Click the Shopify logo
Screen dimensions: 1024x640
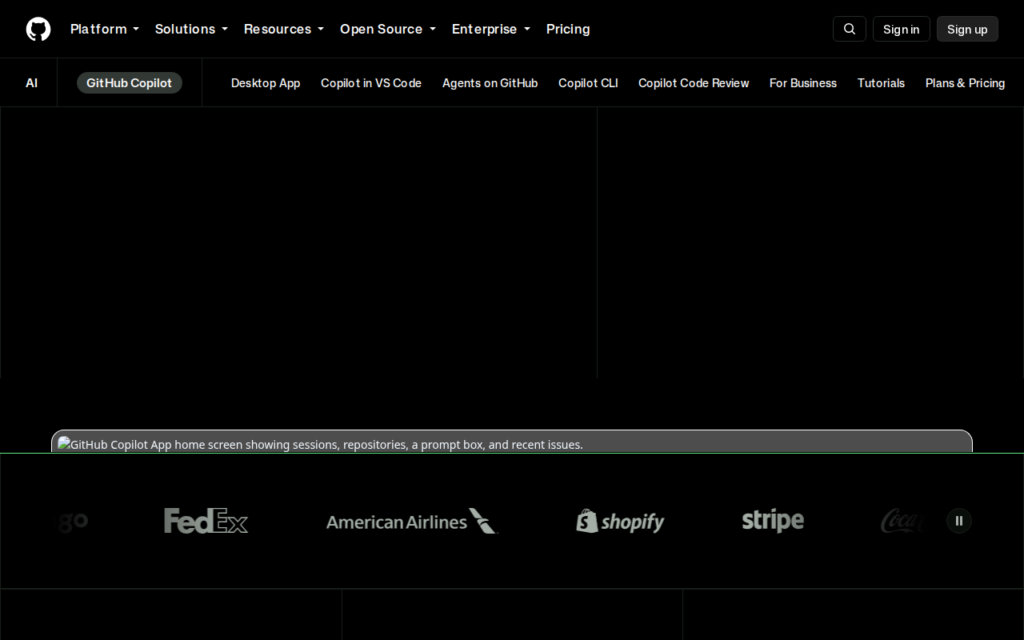coord(620,521)
